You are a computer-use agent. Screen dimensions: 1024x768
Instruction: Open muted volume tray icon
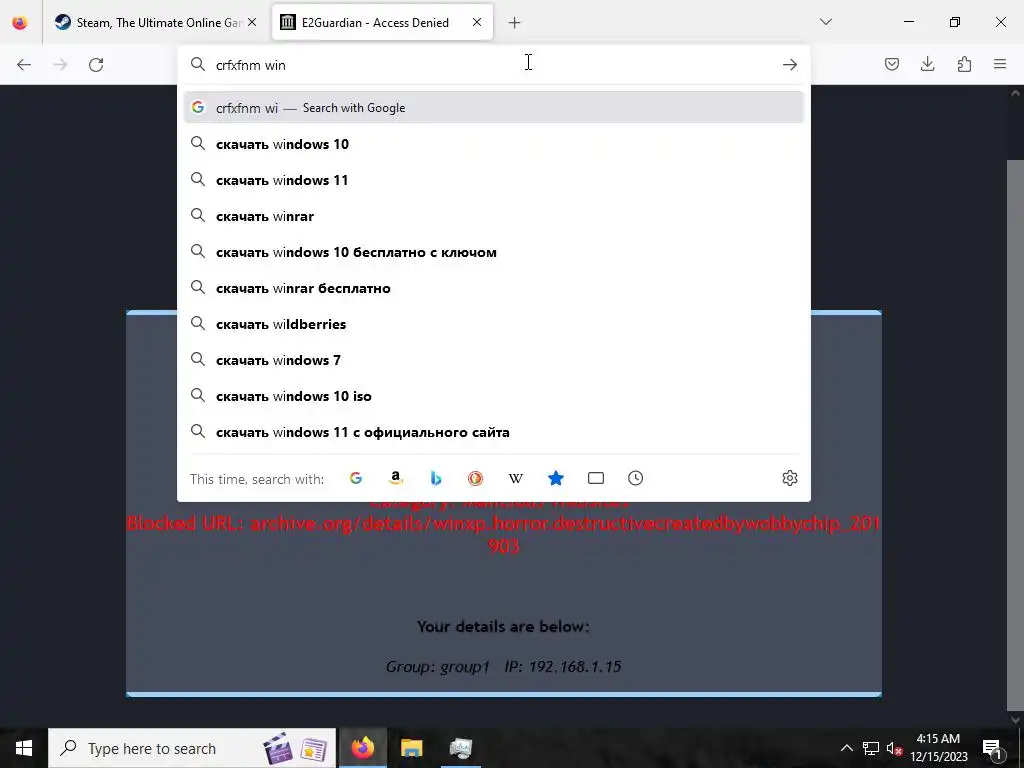[894, 748]
